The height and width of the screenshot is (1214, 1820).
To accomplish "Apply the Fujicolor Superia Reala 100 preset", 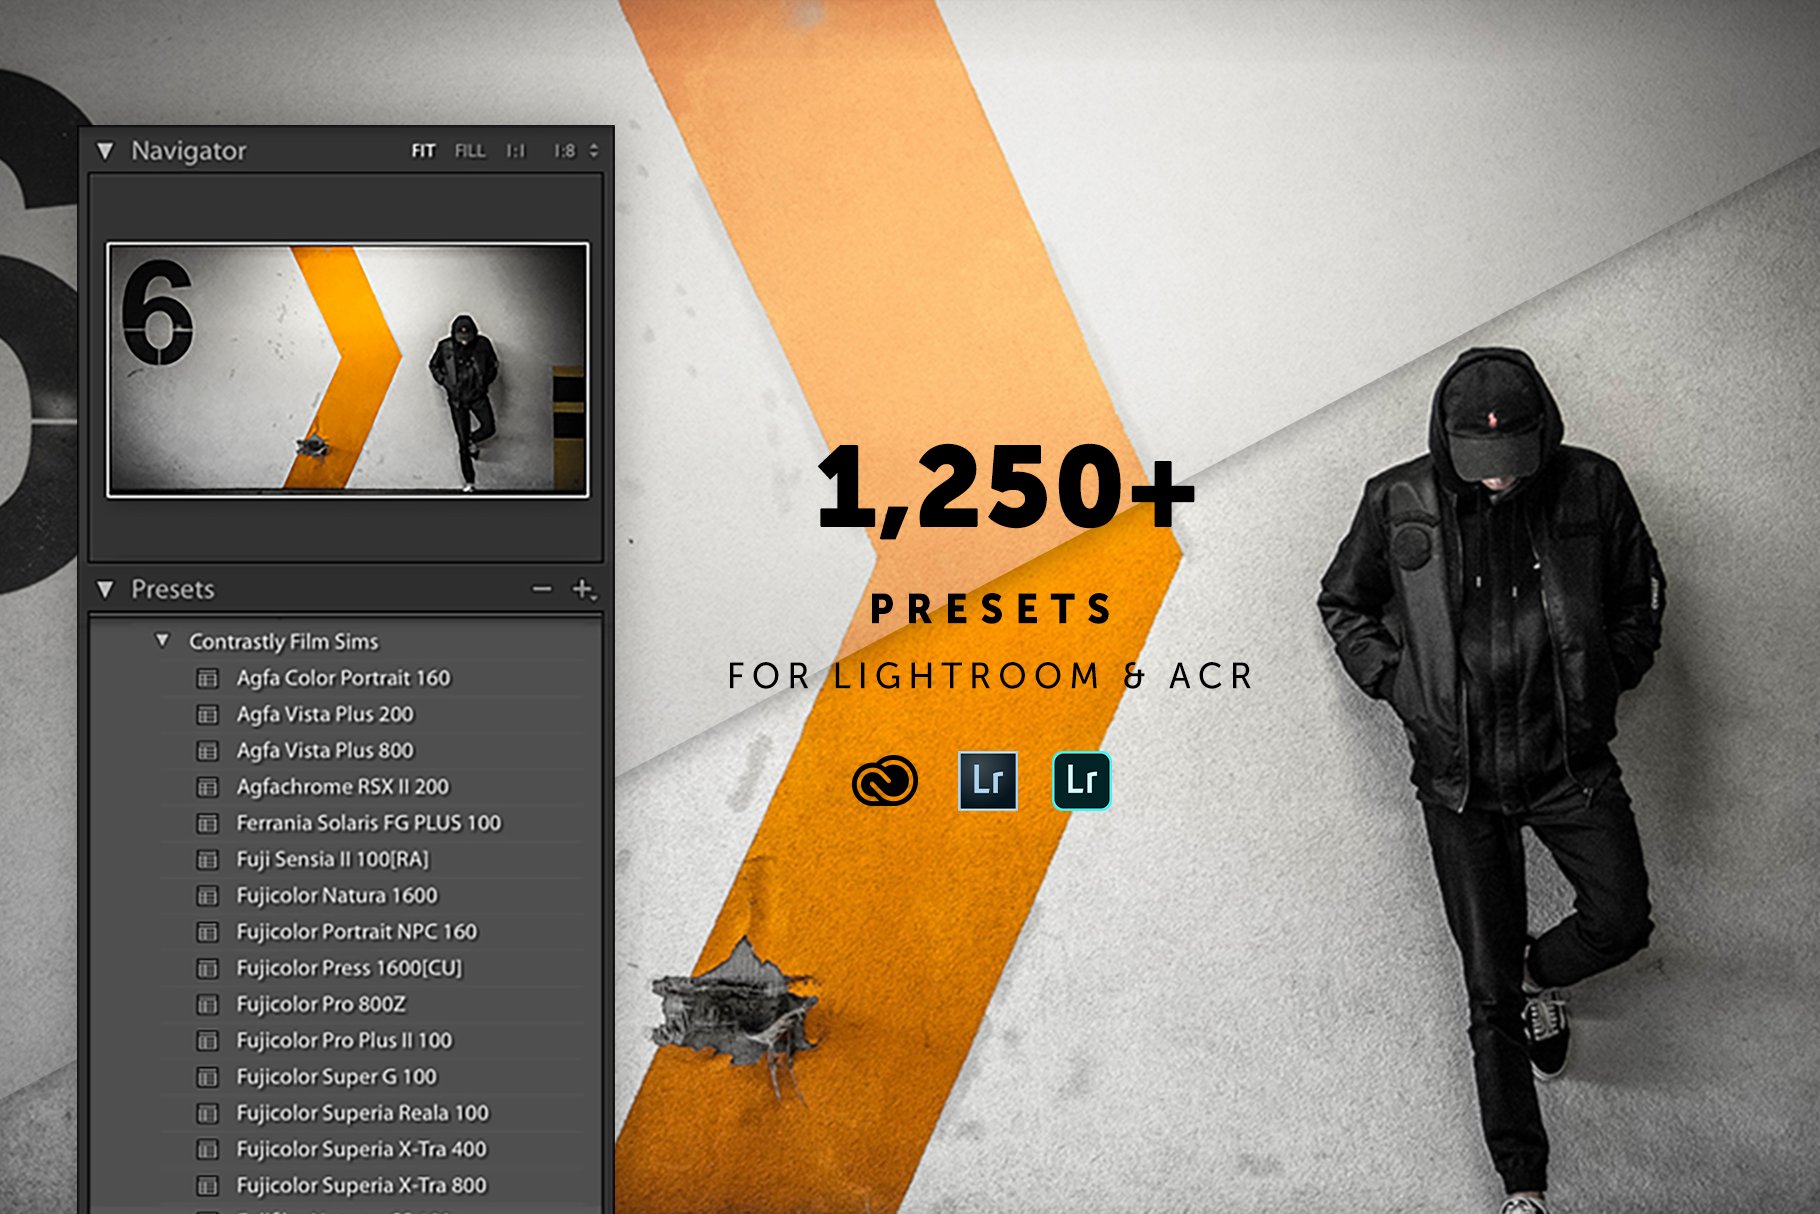I will (362, 1113).
